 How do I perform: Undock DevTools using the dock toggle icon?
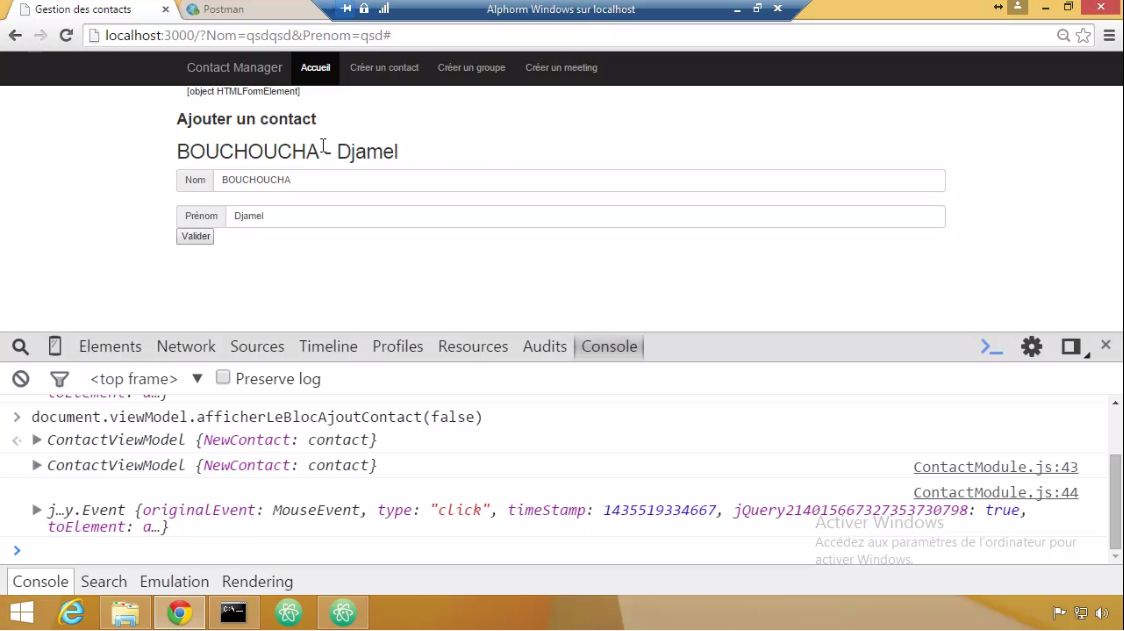(1069, 346)
